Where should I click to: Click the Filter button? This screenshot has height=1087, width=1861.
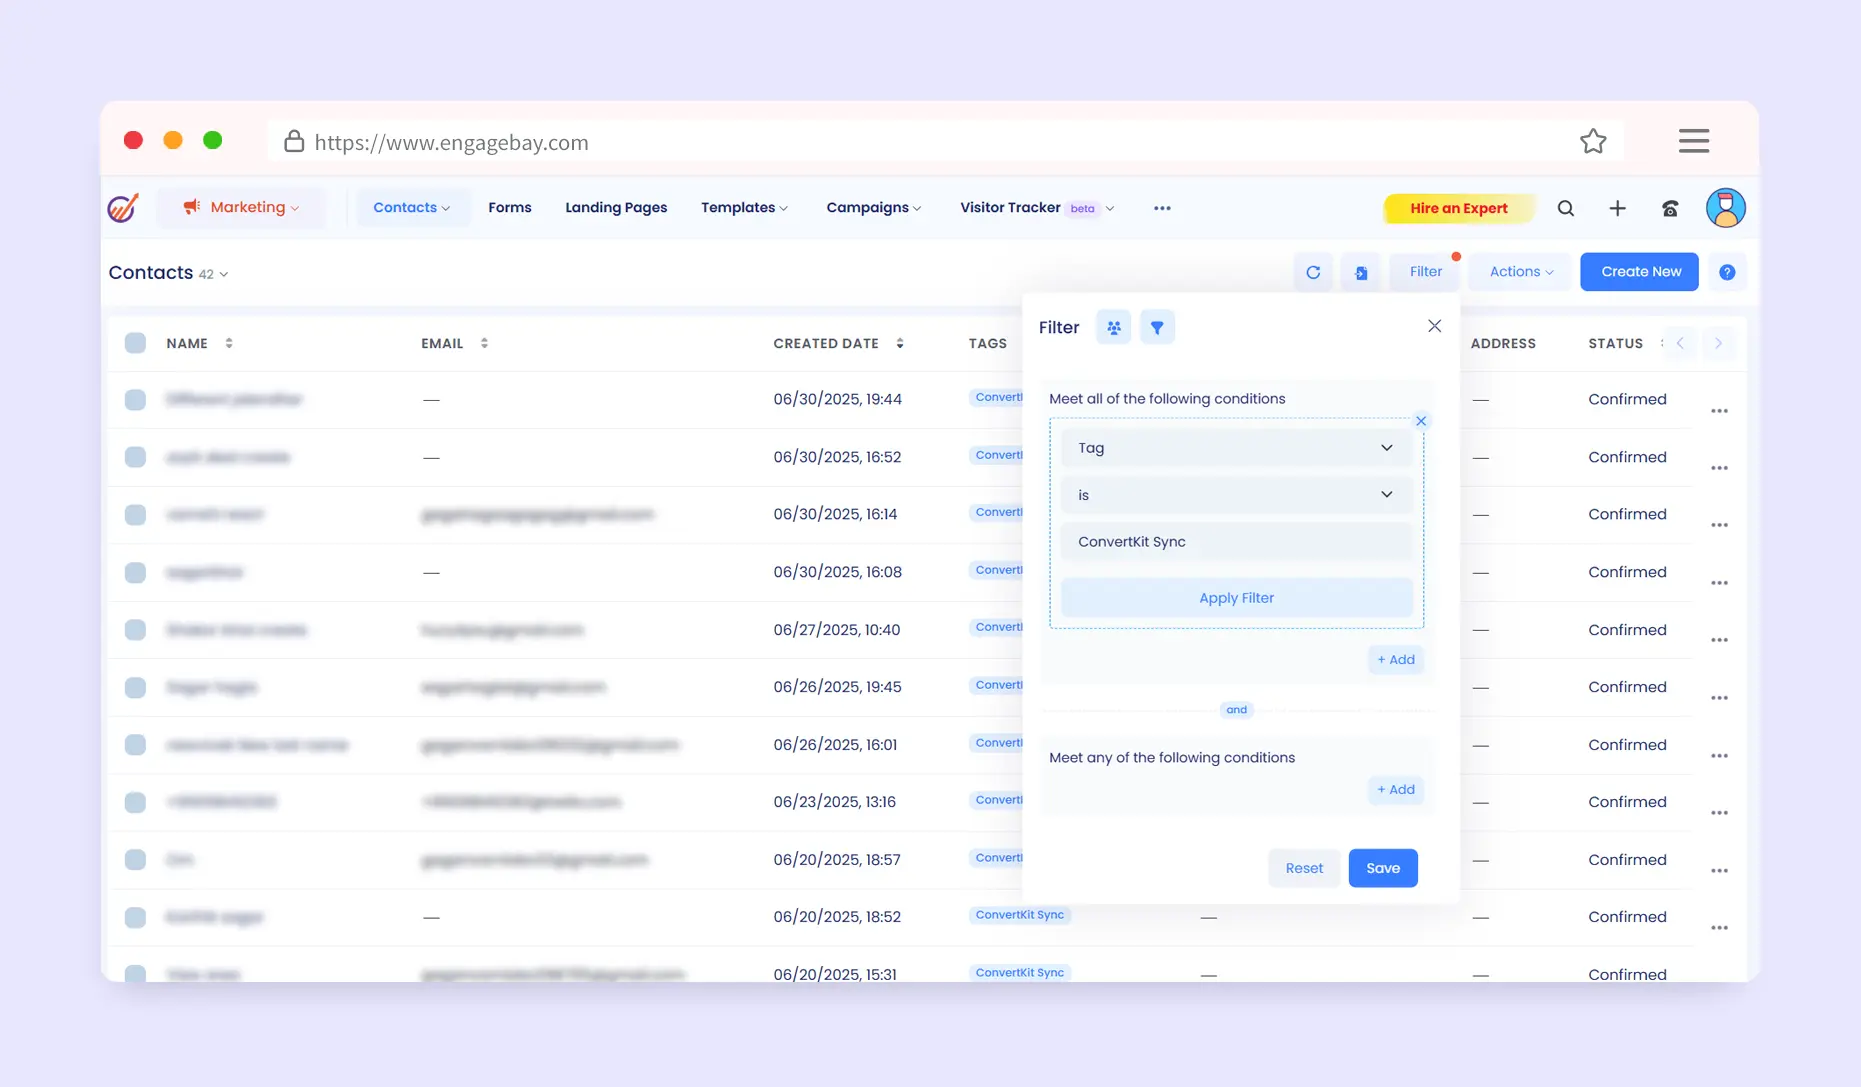click(1425, 272)
